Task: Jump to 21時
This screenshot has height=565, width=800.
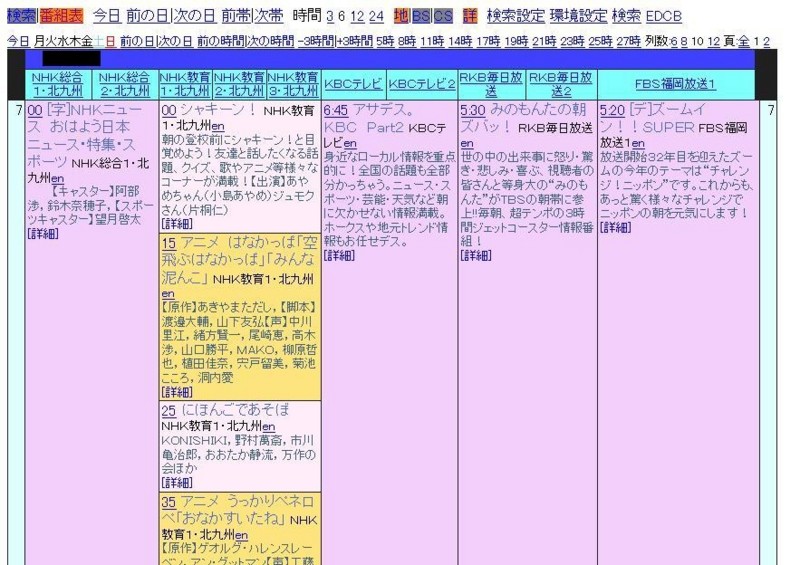Action: 544,41
